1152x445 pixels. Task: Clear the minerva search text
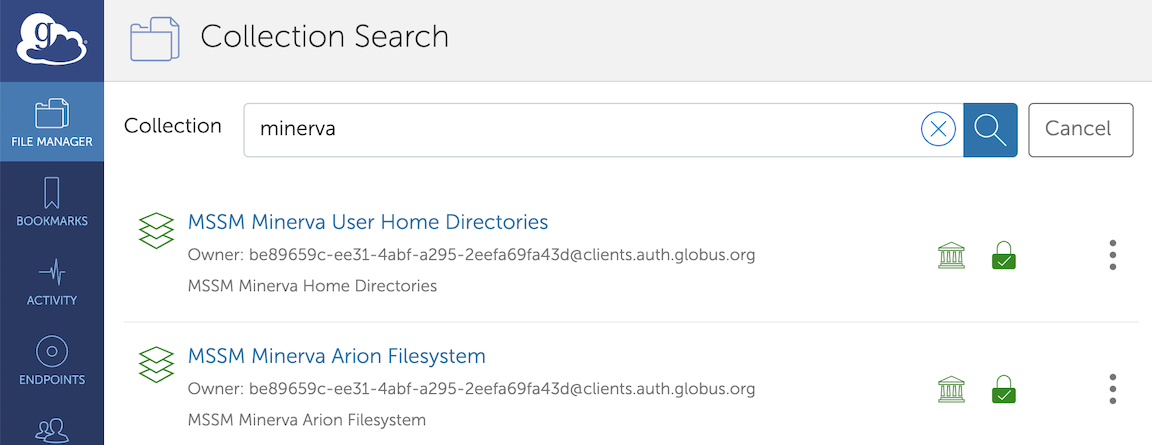937,129
